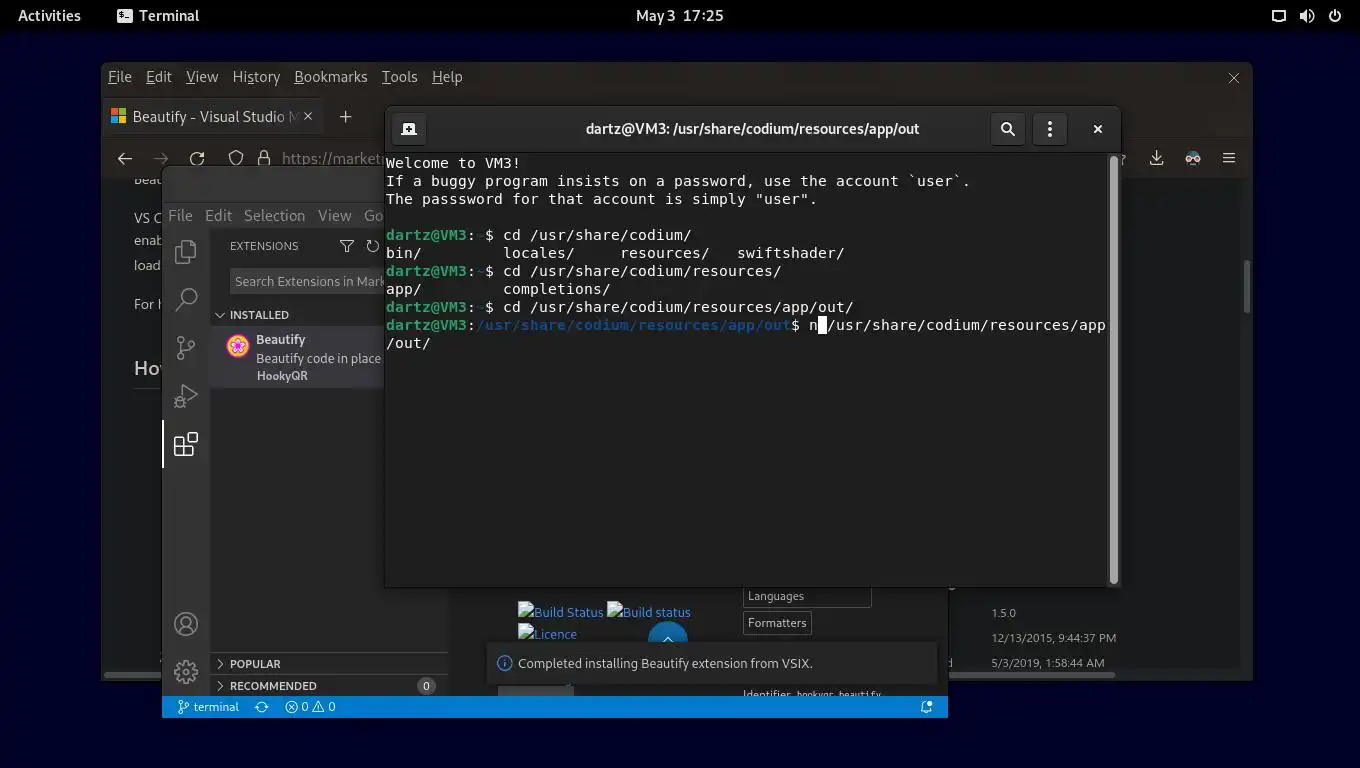Close the Beautify browser tab
The image size is (1360, 768).
[308, 117]
